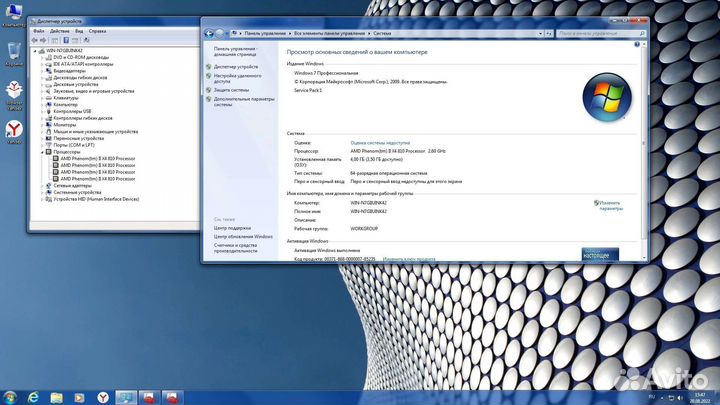
Task: Open Действие menu in Device Manager
Action: click(60, 31)
